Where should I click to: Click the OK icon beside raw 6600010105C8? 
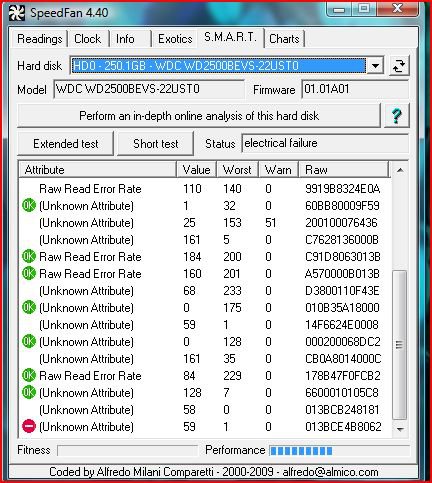click(x=29, y=393)
